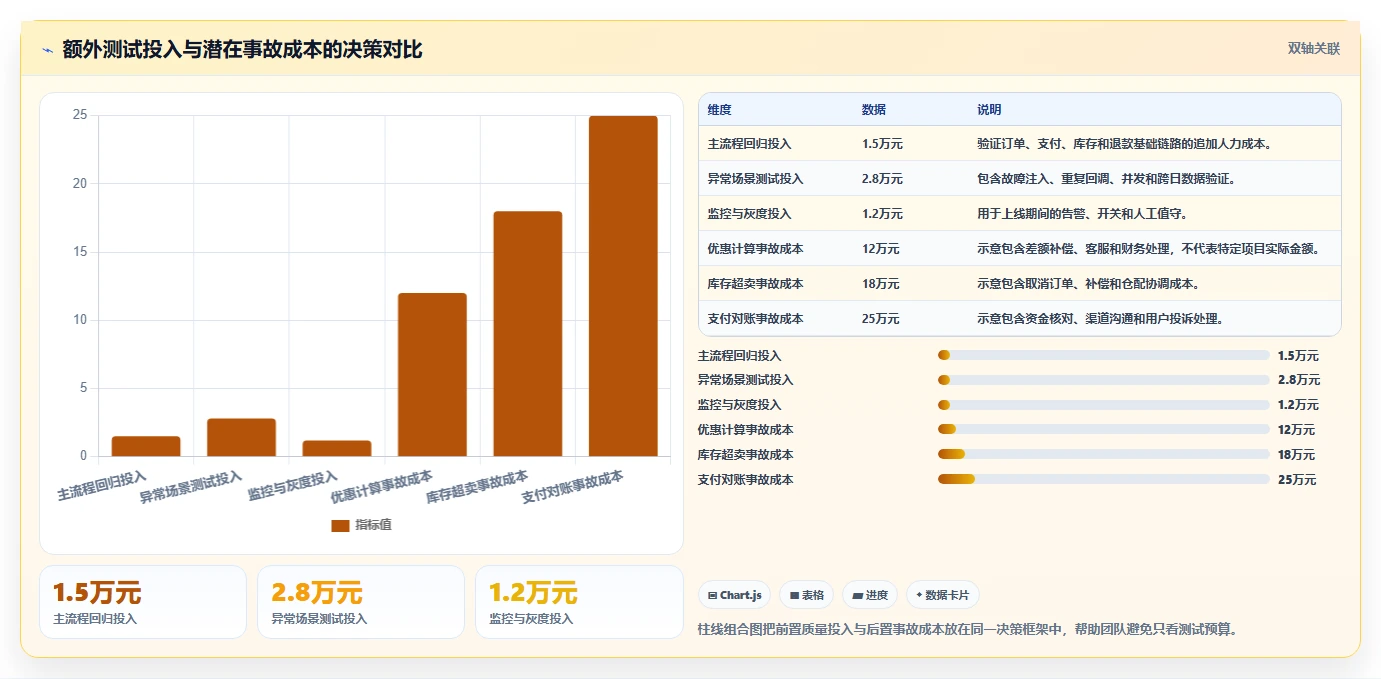Viewport: 1381px width, 679px height.
Task: Open the 2.8万元 异常场景测试投入 data card
Action: 361,602
